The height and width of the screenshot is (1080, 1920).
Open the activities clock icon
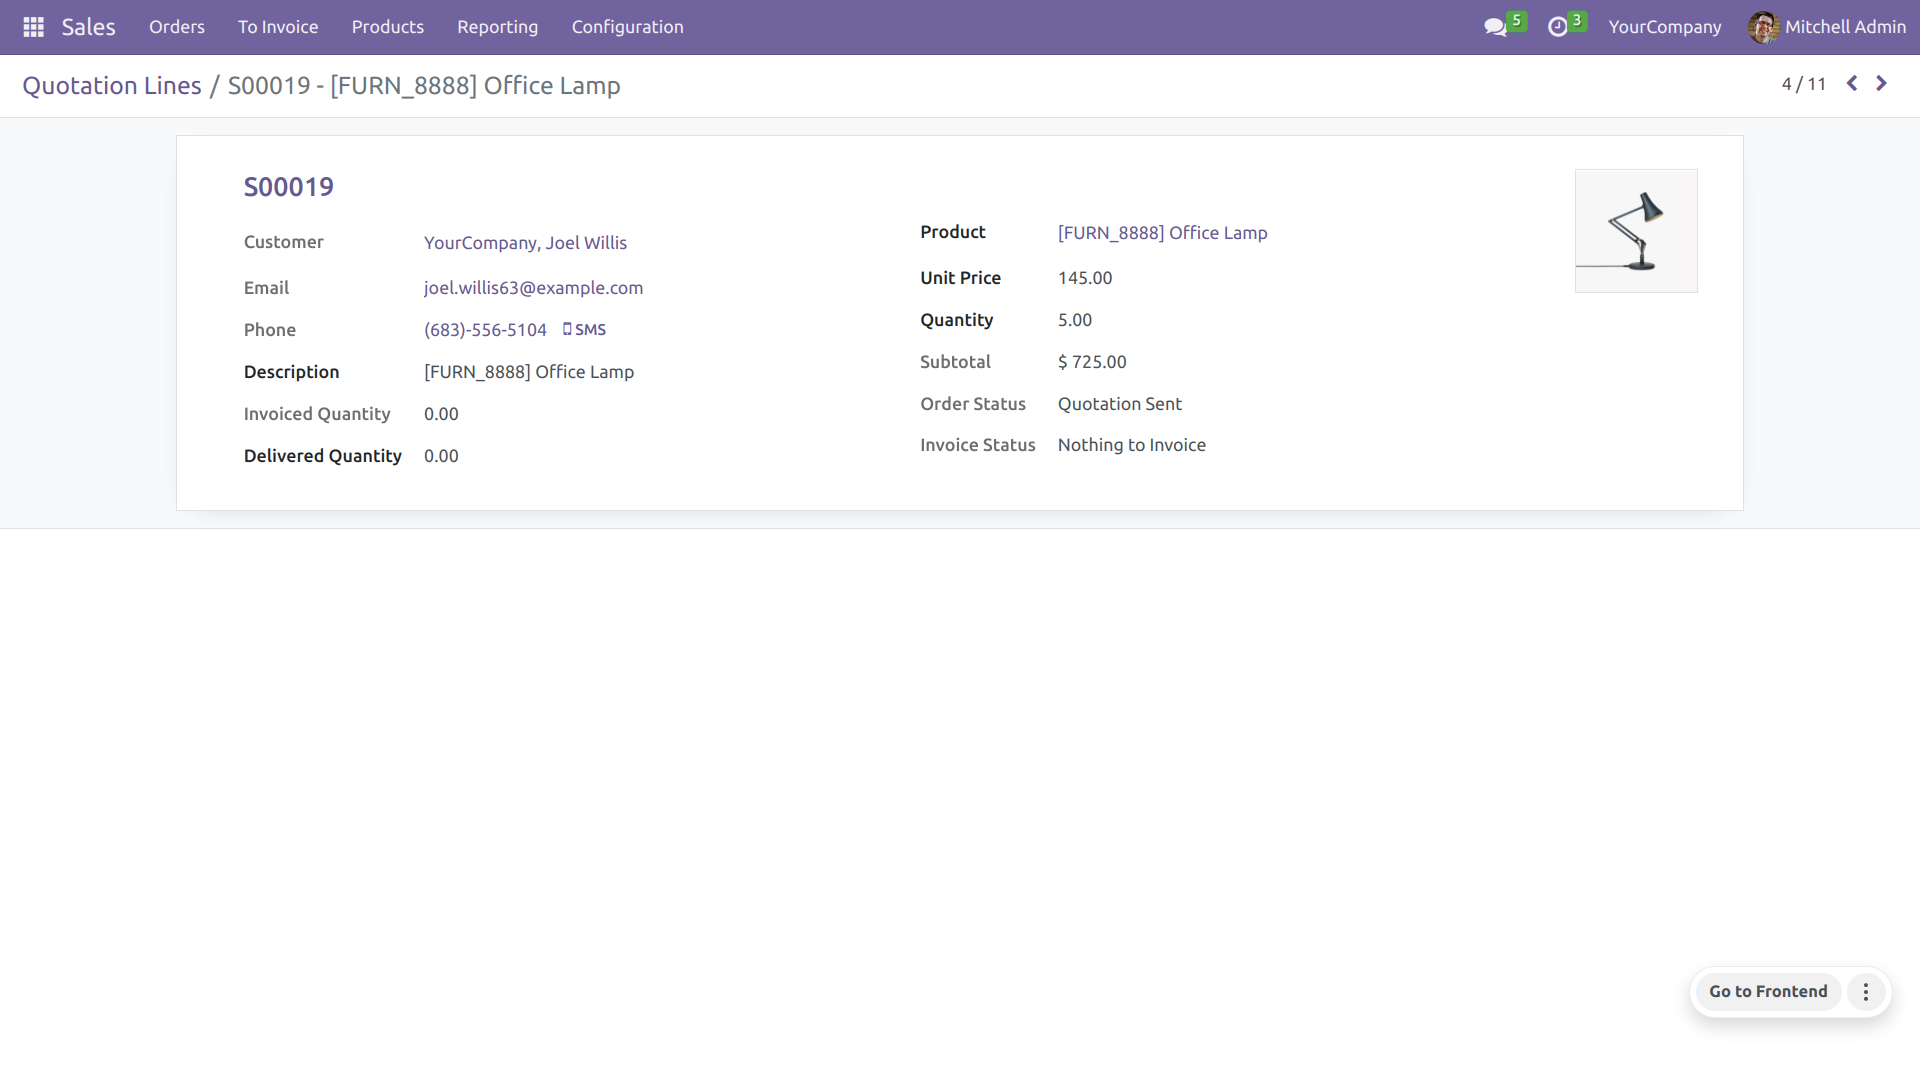pos(1557,27)
